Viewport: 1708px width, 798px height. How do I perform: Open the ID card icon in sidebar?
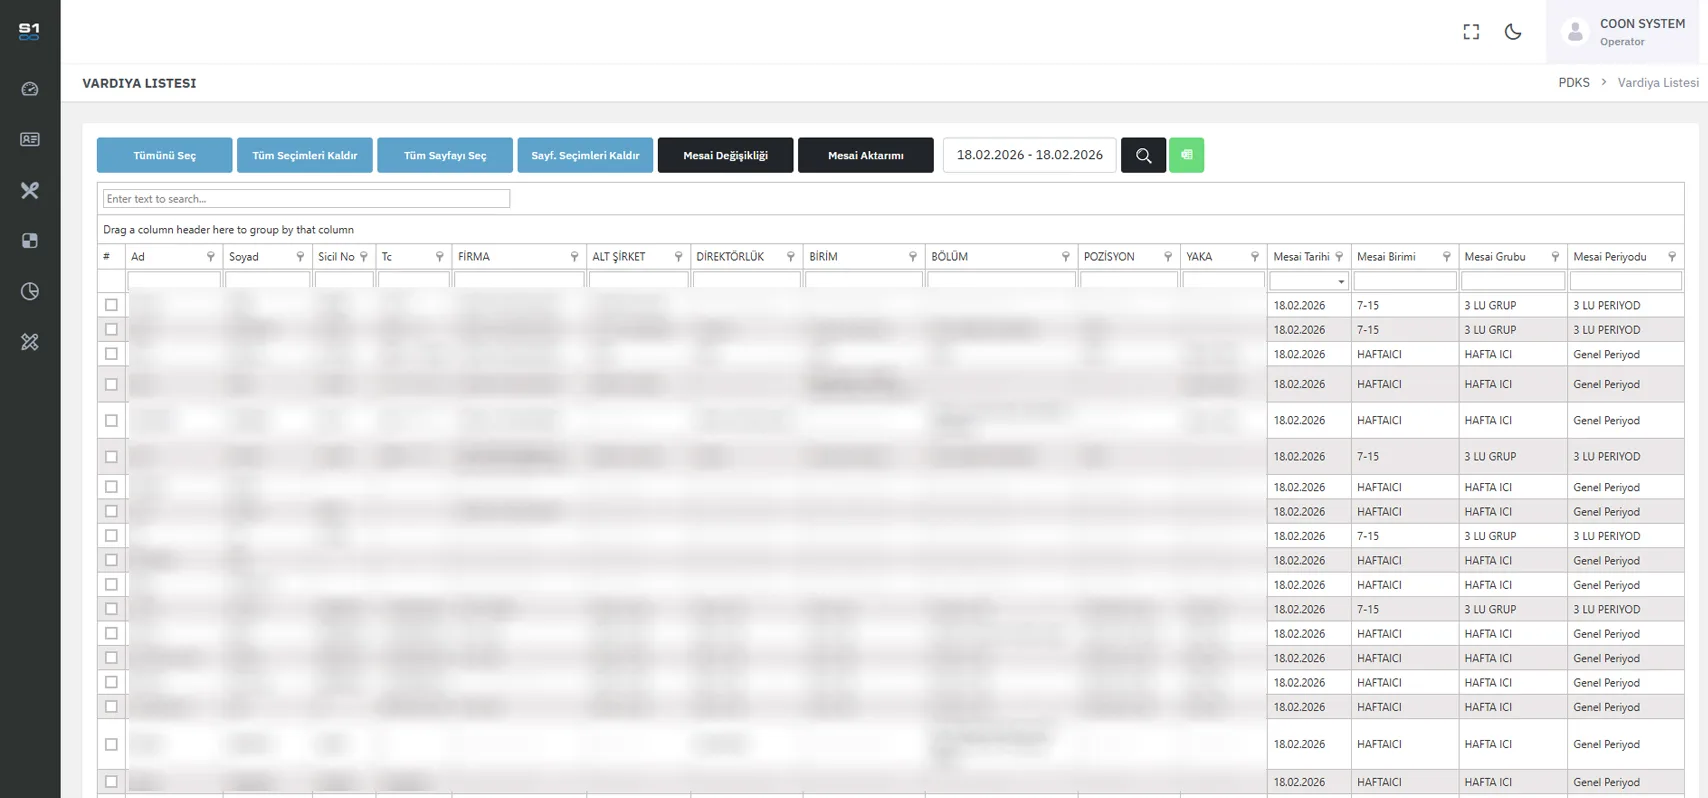click(30, 140)
